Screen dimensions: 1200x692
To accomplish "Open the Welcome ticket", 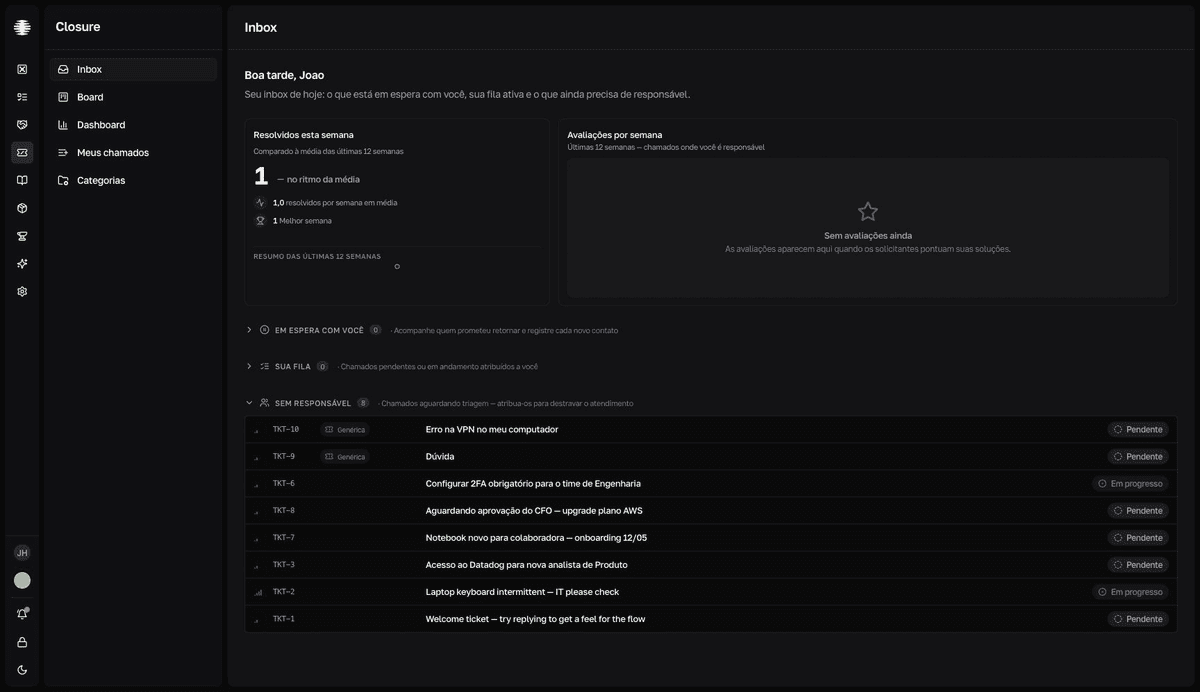I will click(x=535, y=619).
